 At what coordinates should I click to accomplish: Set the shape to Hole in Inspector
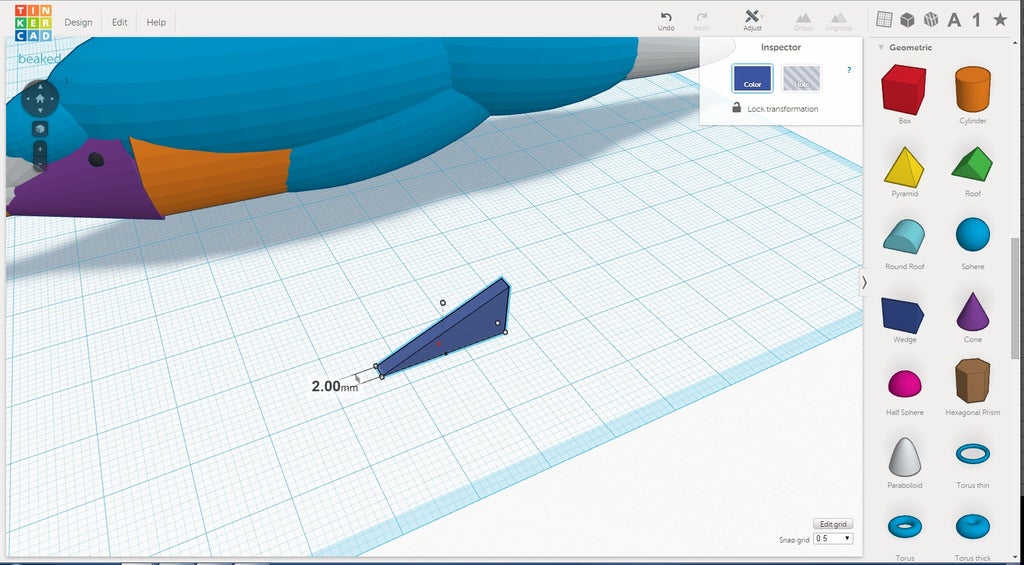[801, 78]
